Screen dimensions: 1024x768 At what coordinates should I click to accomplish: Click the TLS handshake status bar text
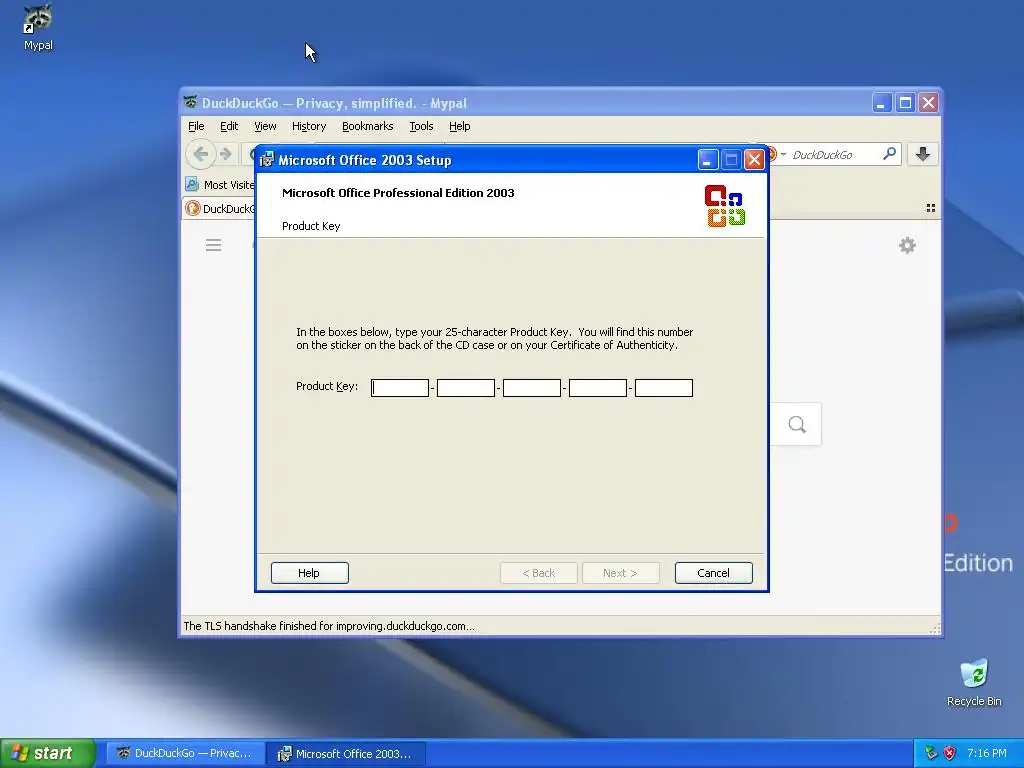tap(329, 626)
